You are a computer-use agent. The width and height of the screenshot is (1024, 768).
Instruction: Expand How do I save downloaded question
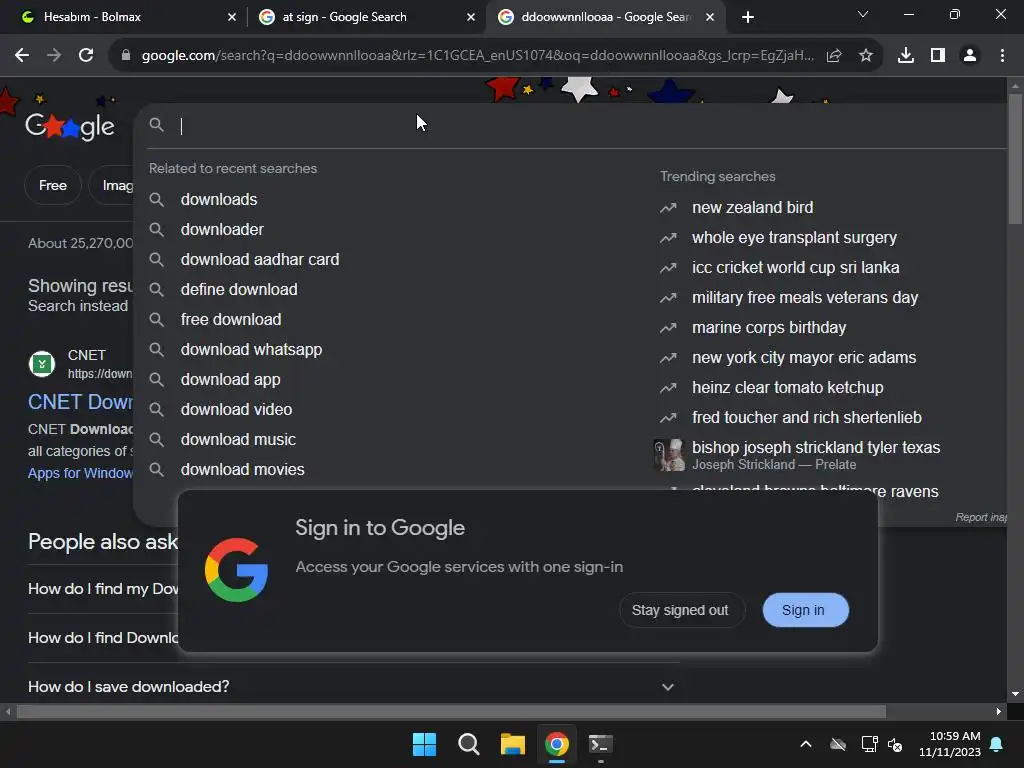click(351, 686)
